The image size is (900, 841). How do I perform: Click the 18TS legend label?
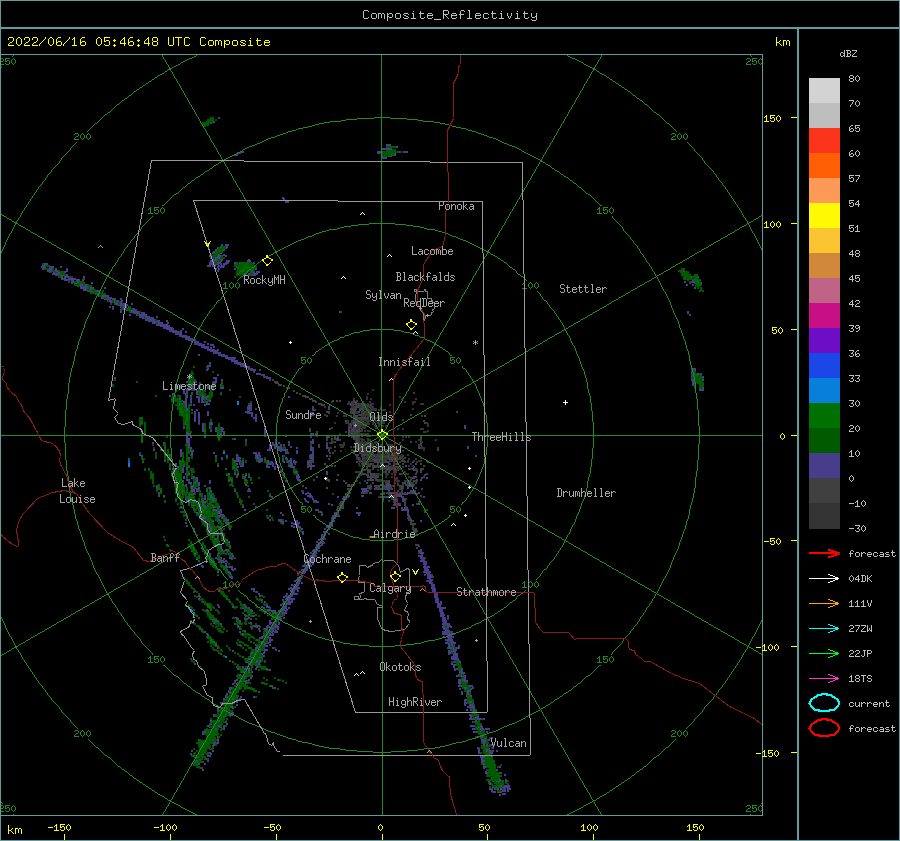pos(860,679)
